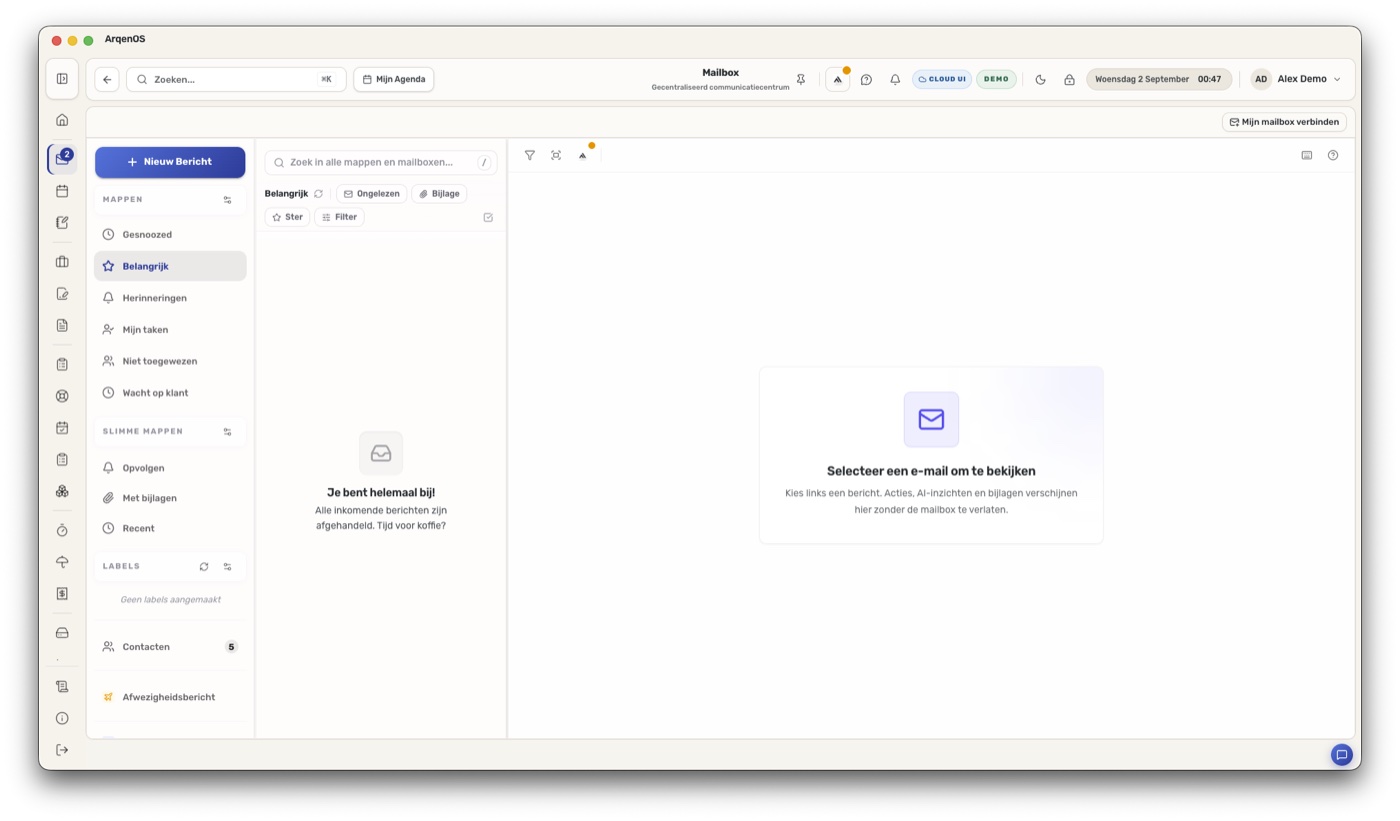The height and width of the screenshot is (821, 1400).
Task: Open Afwezigheidsbericht in the sidebar
Action: point(170,697)
